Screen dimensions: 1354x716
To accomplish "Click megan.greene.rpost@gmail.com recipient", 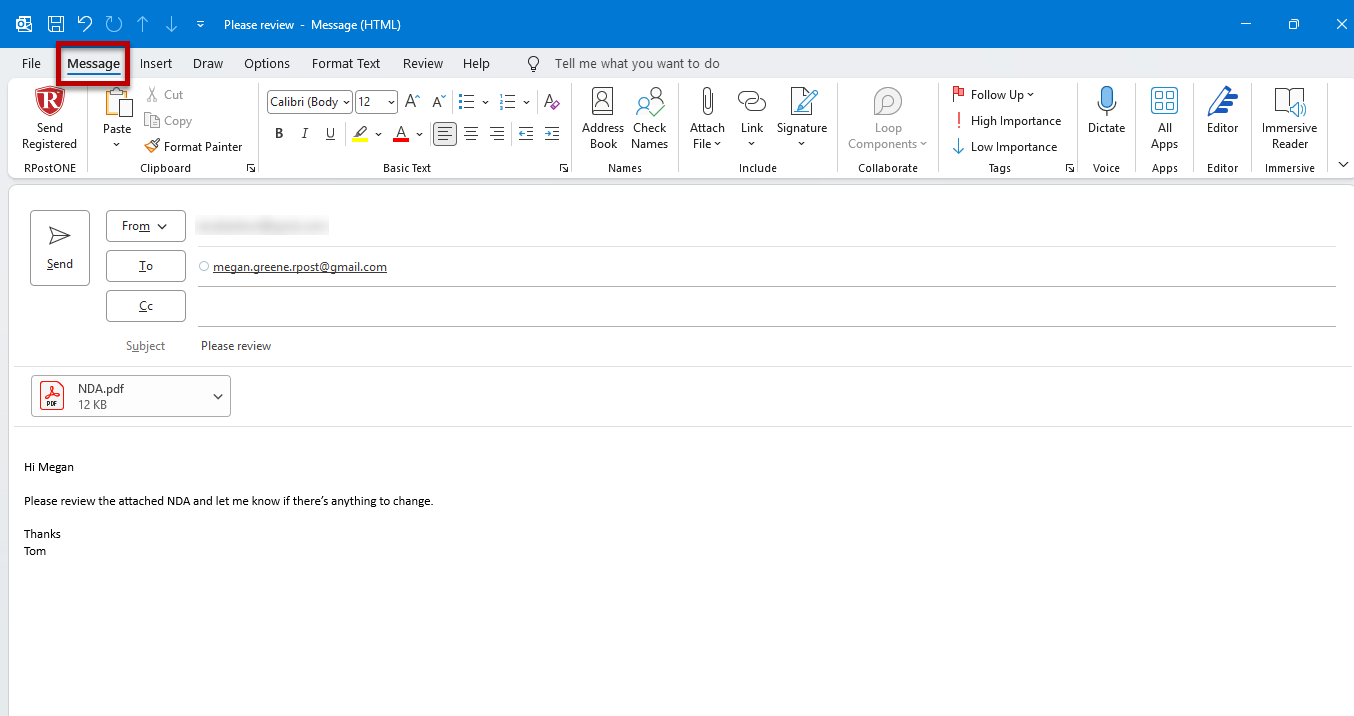I will pyautogui.click(x=299, y=267).
